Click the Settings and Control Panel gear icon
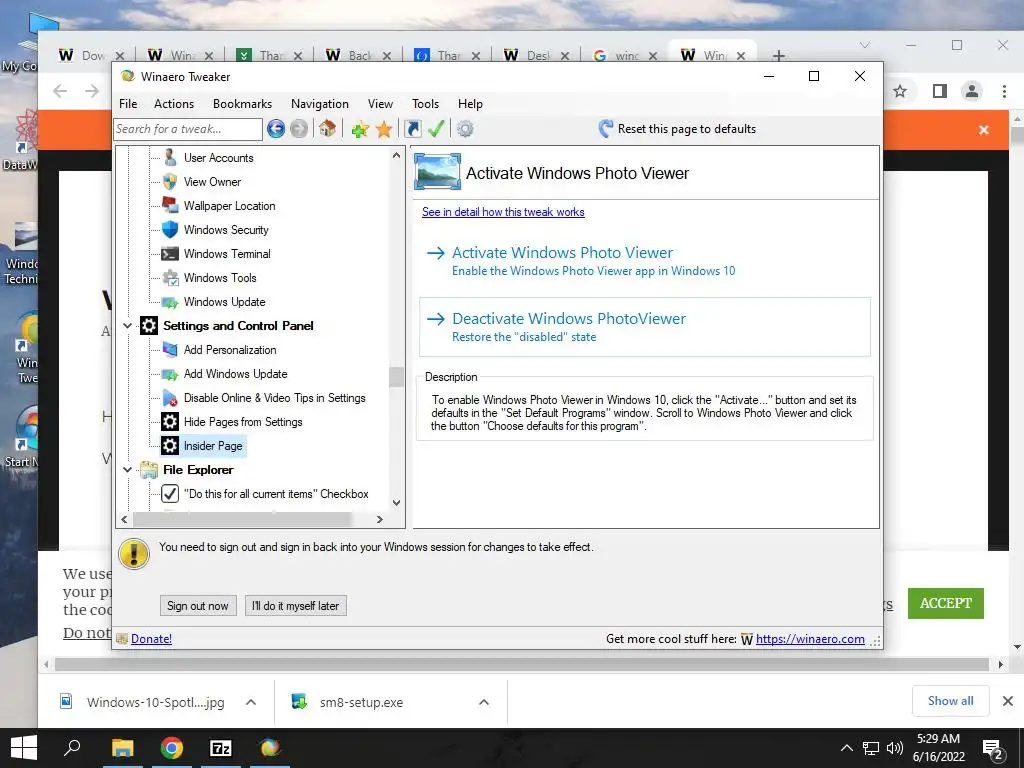Image resolution: width=1024 pixels, height=768 pixels. coord(149,326)
